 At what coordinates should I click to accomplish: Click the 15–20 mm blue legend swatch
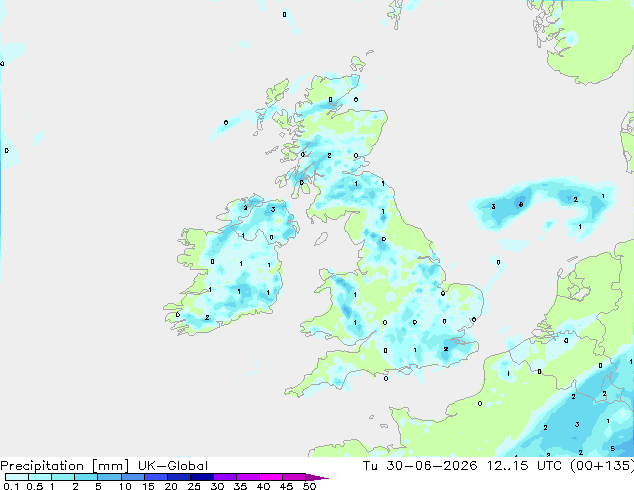(155, 477)
